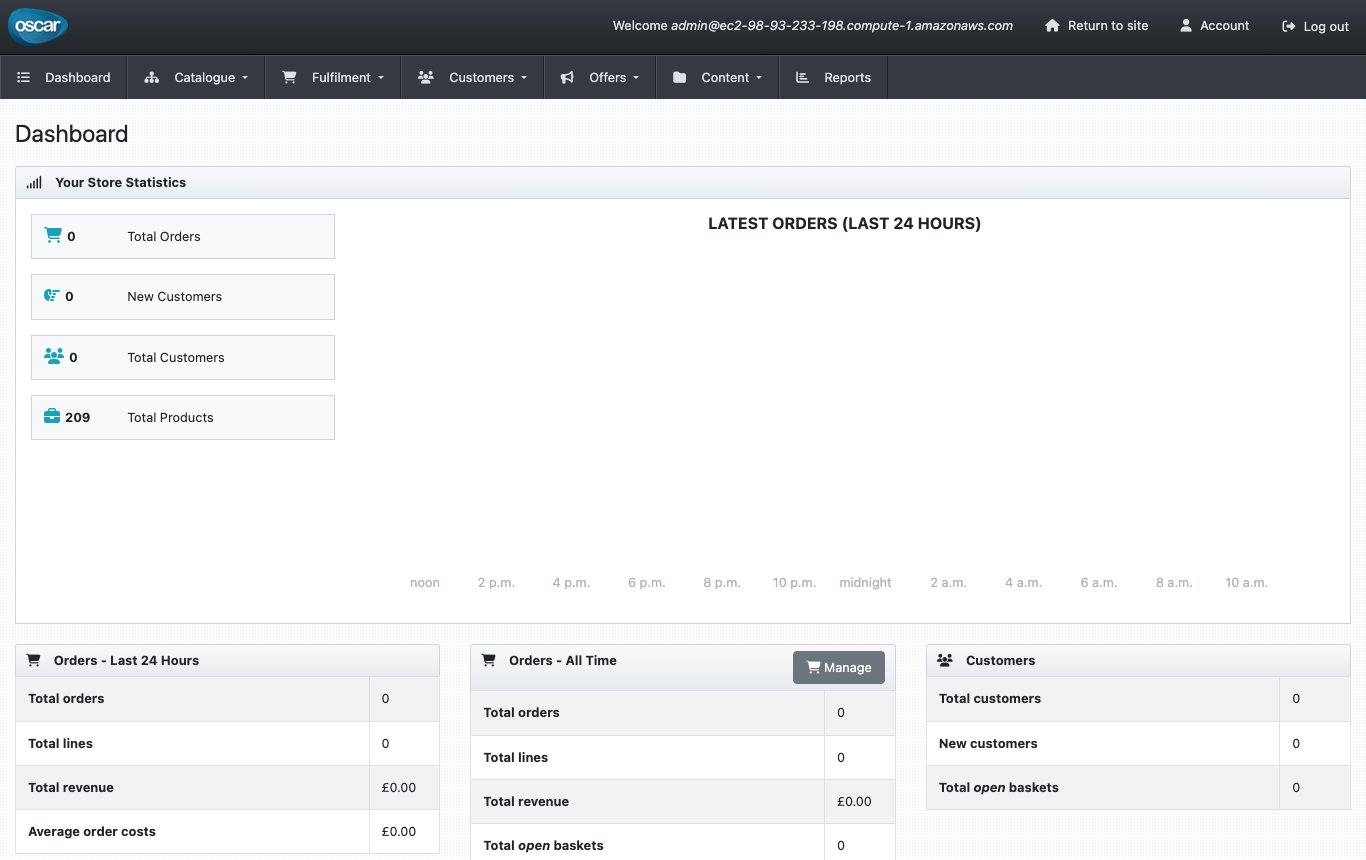Open the Customers dropdown in navbar
This screenshot has height=860, width=1366.
pos(472,77)
